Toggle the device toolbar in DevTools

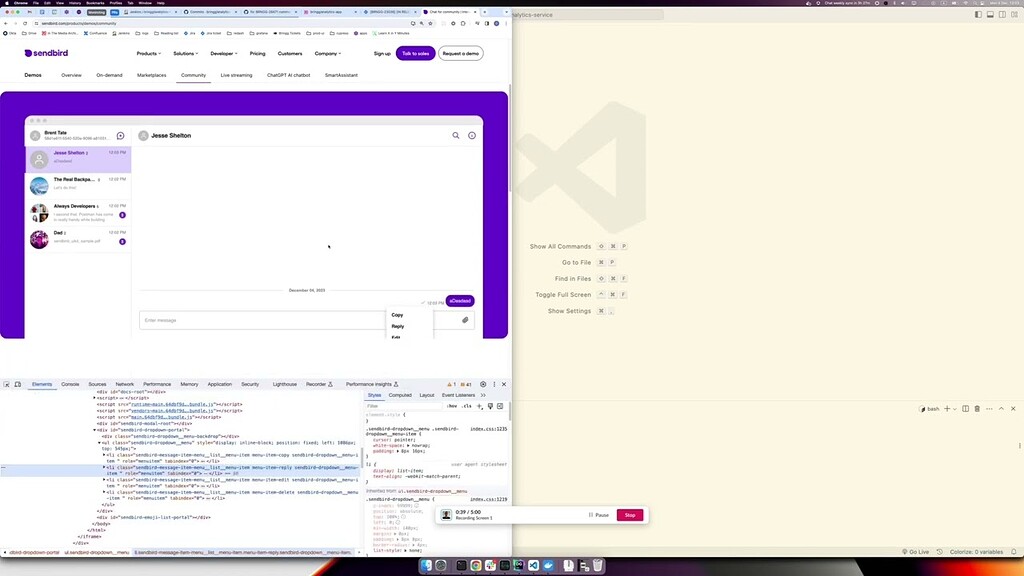pyautogui.click(x=18, y=384)
